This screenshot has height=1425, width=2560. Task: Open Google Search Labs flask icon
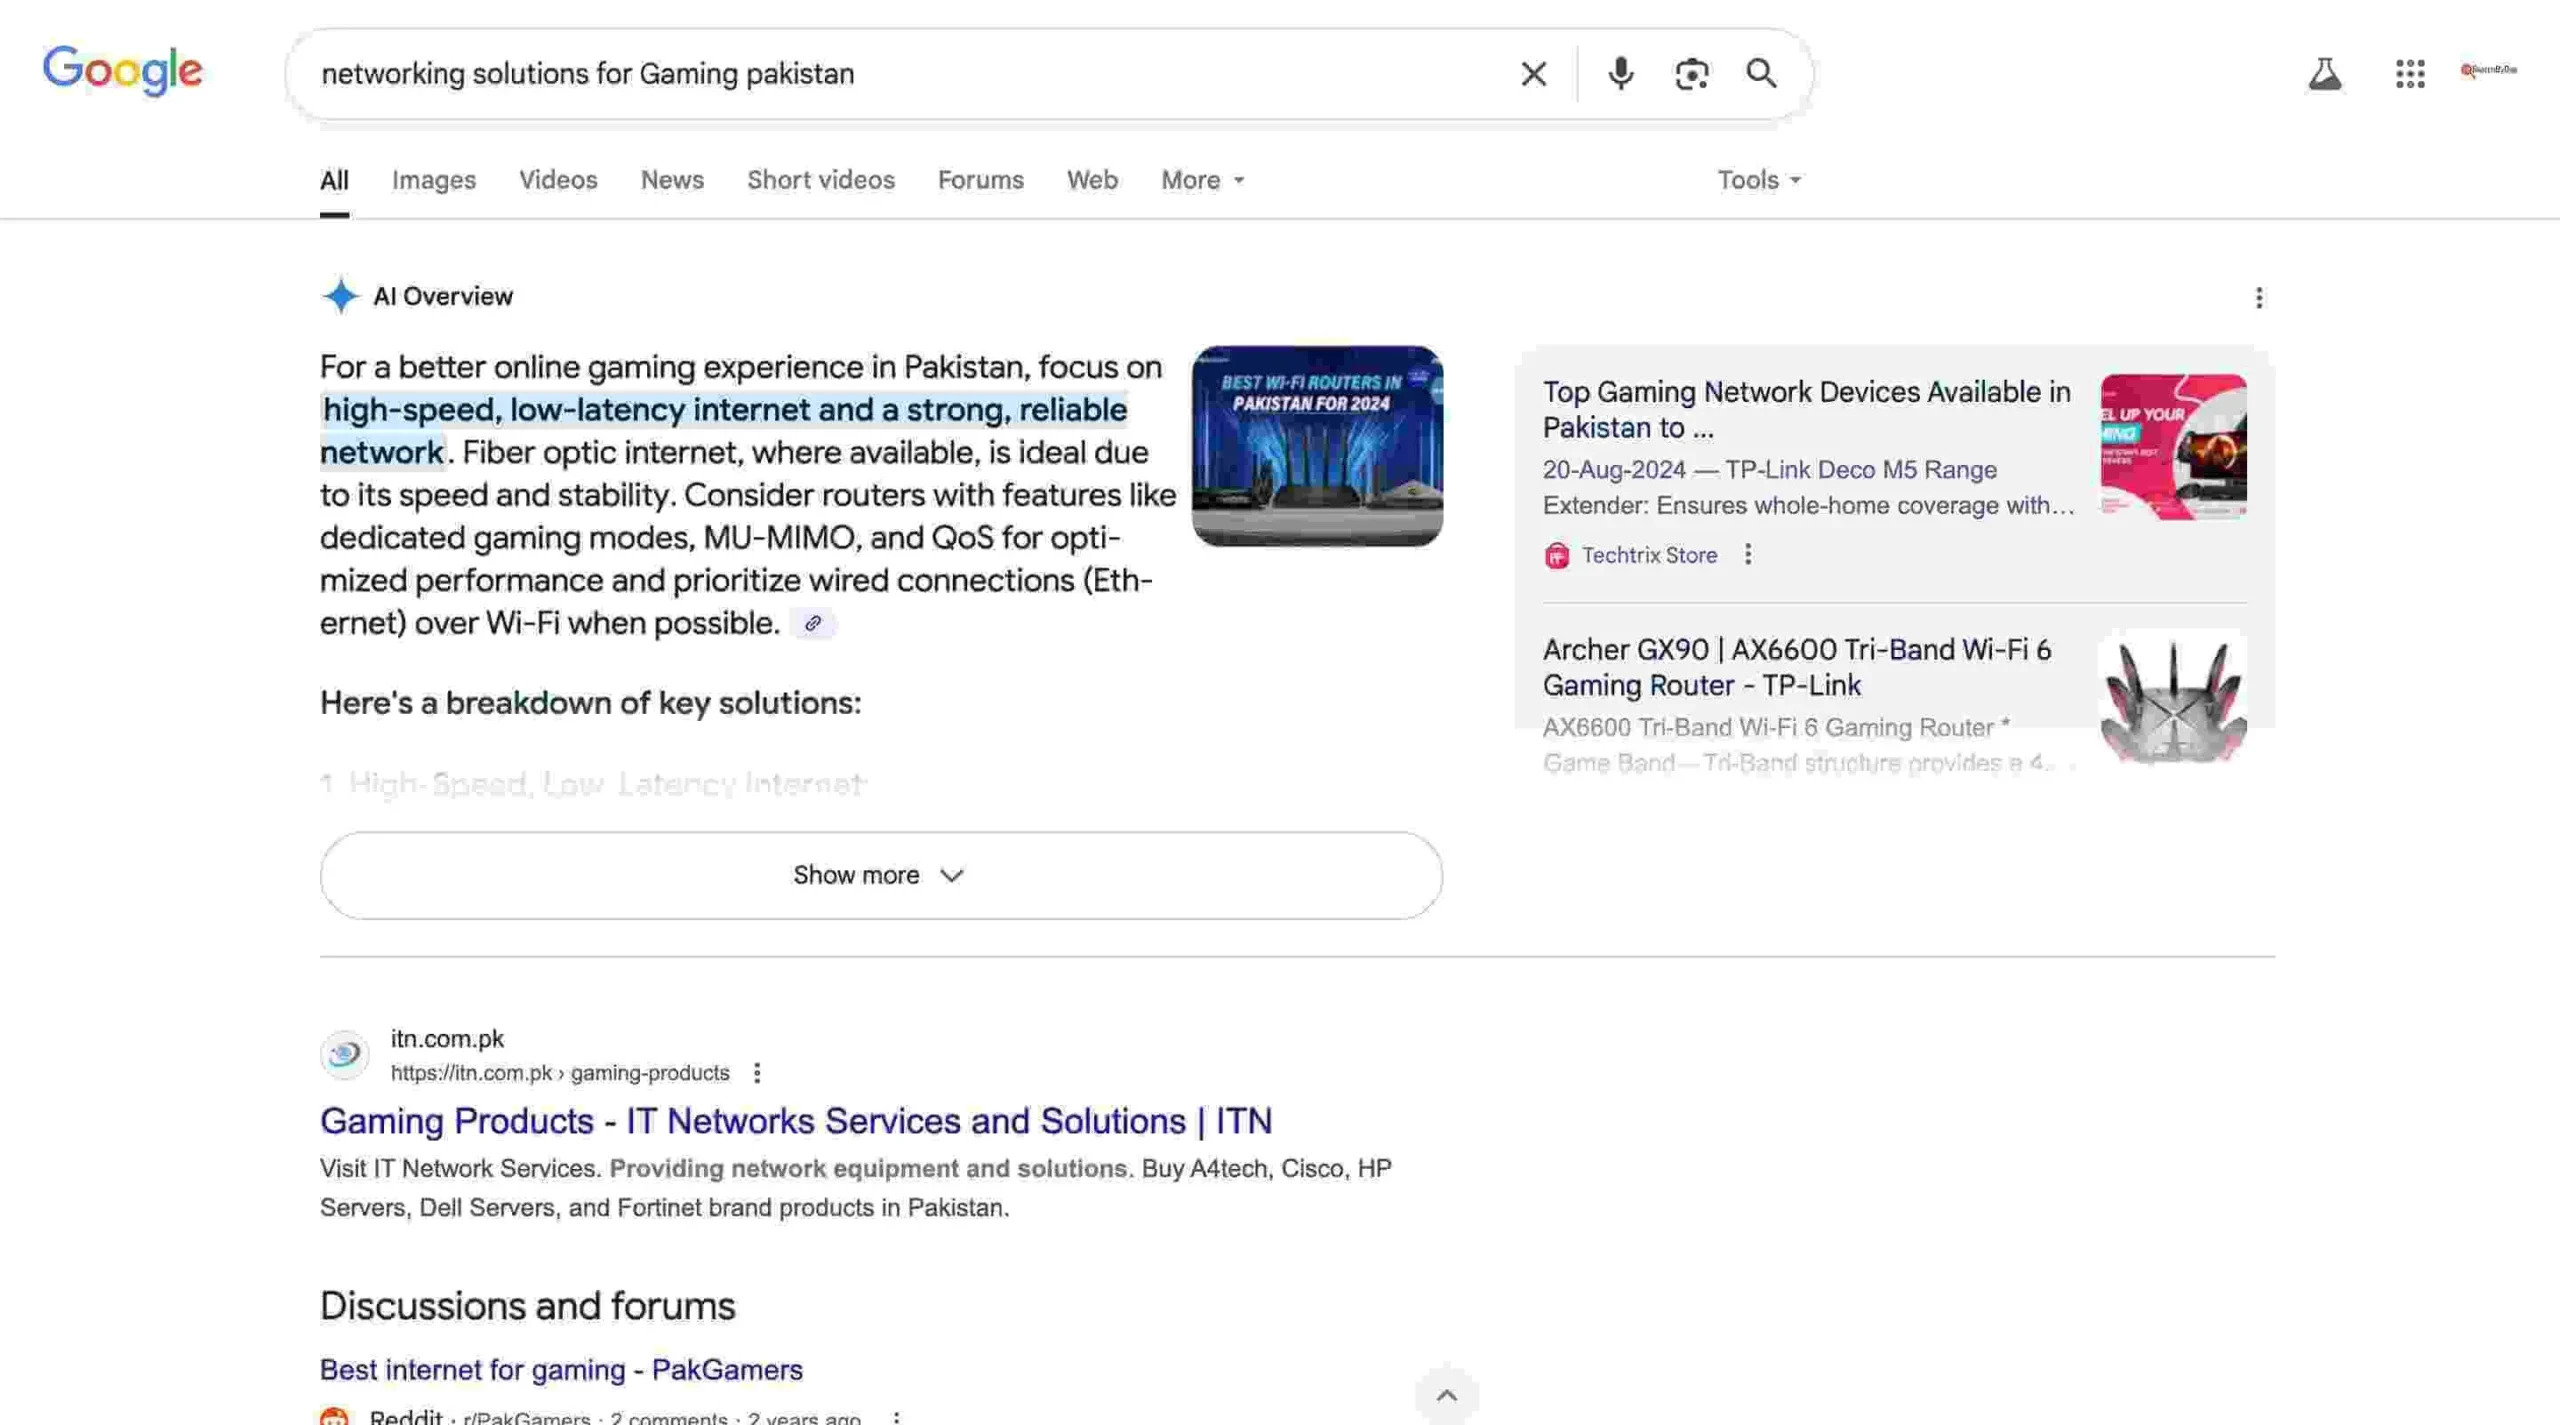pyautogui.click(x=2325, y=73)
